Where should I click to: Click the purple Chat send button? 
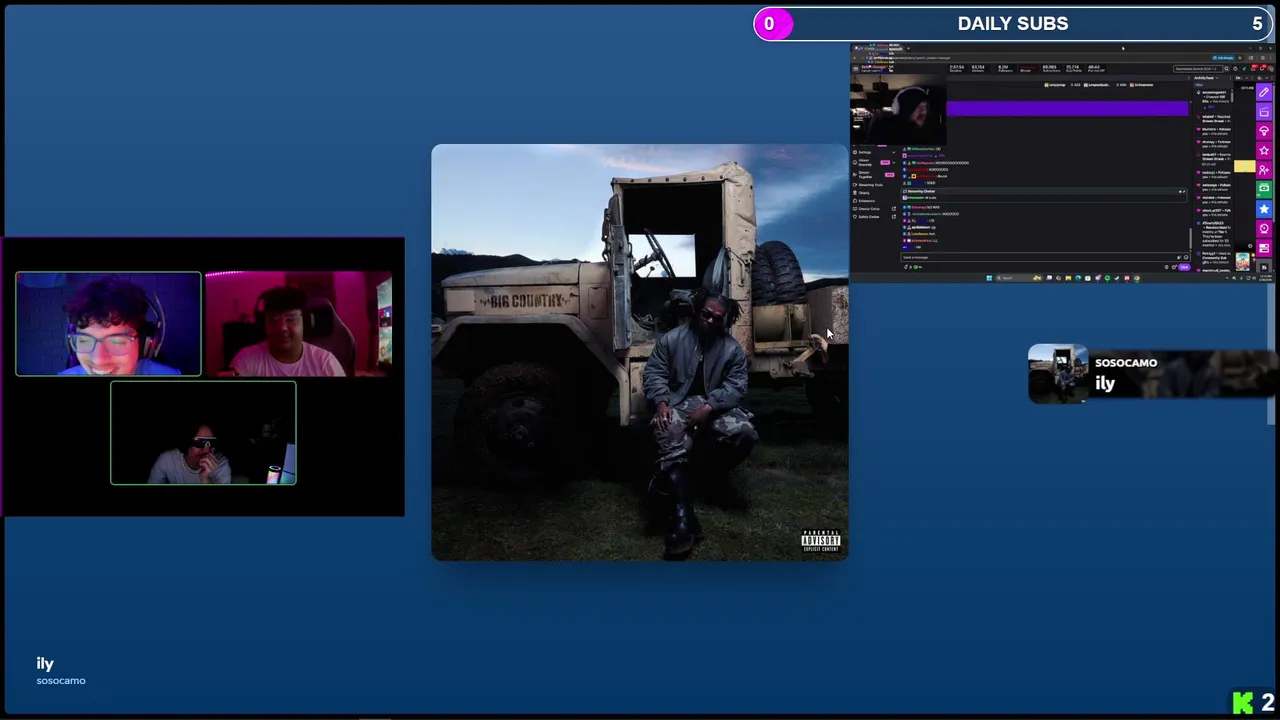[x=1184, y=267]
